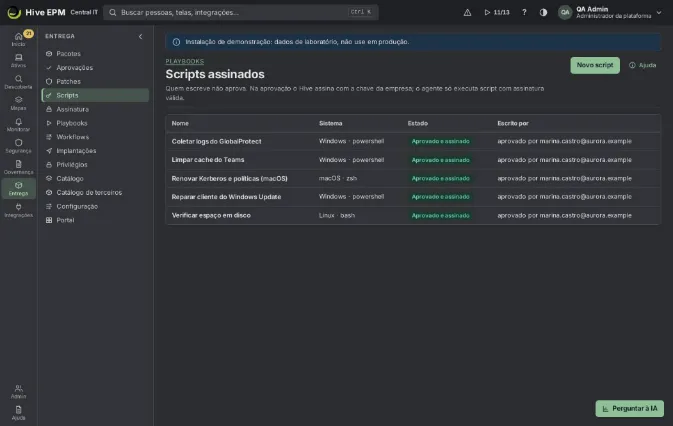Click the Novo script button
This screenshot has height=426, width=673.
595,65
